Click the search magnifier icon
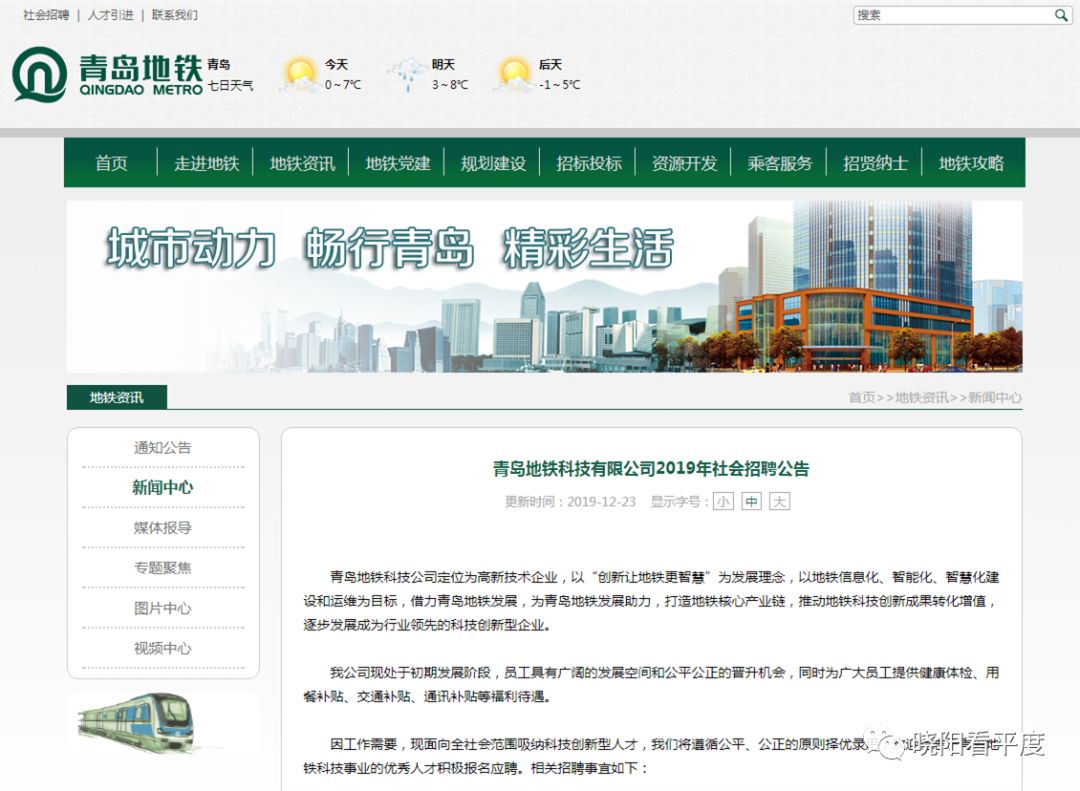 (x=1061, y=15)
